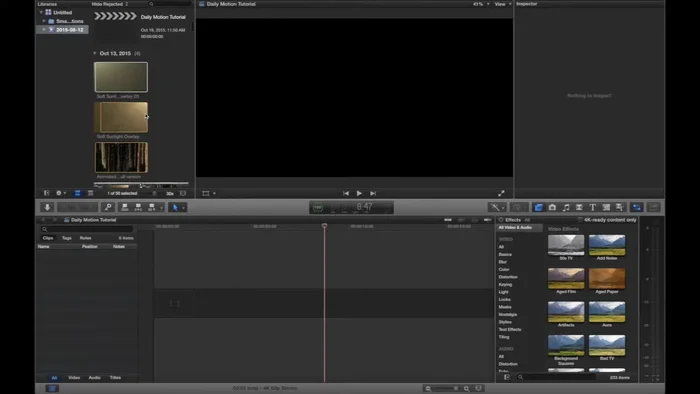Click the browser search magnifier icon
700x394 pixels.
coord(151,4)
